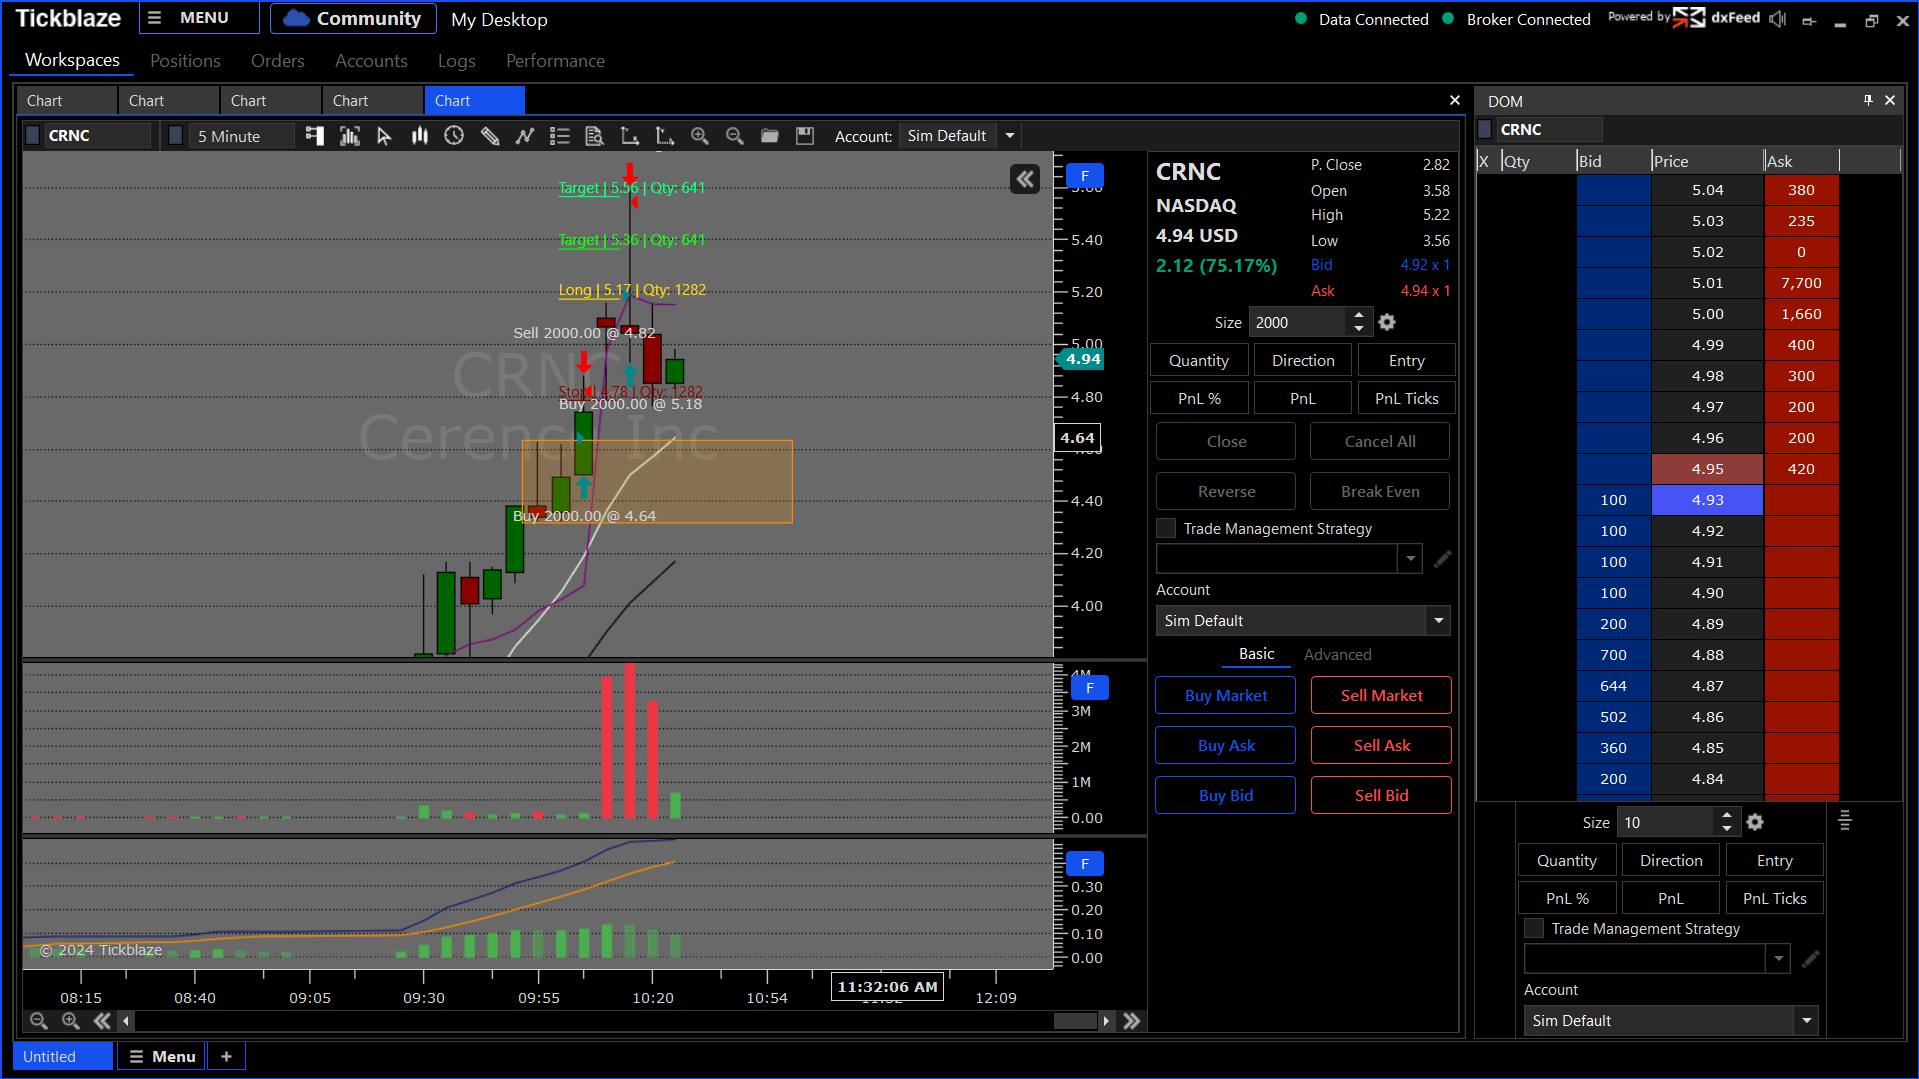Click the chart horizontal scrollbar thumb

click(x=1075, y=1021)
